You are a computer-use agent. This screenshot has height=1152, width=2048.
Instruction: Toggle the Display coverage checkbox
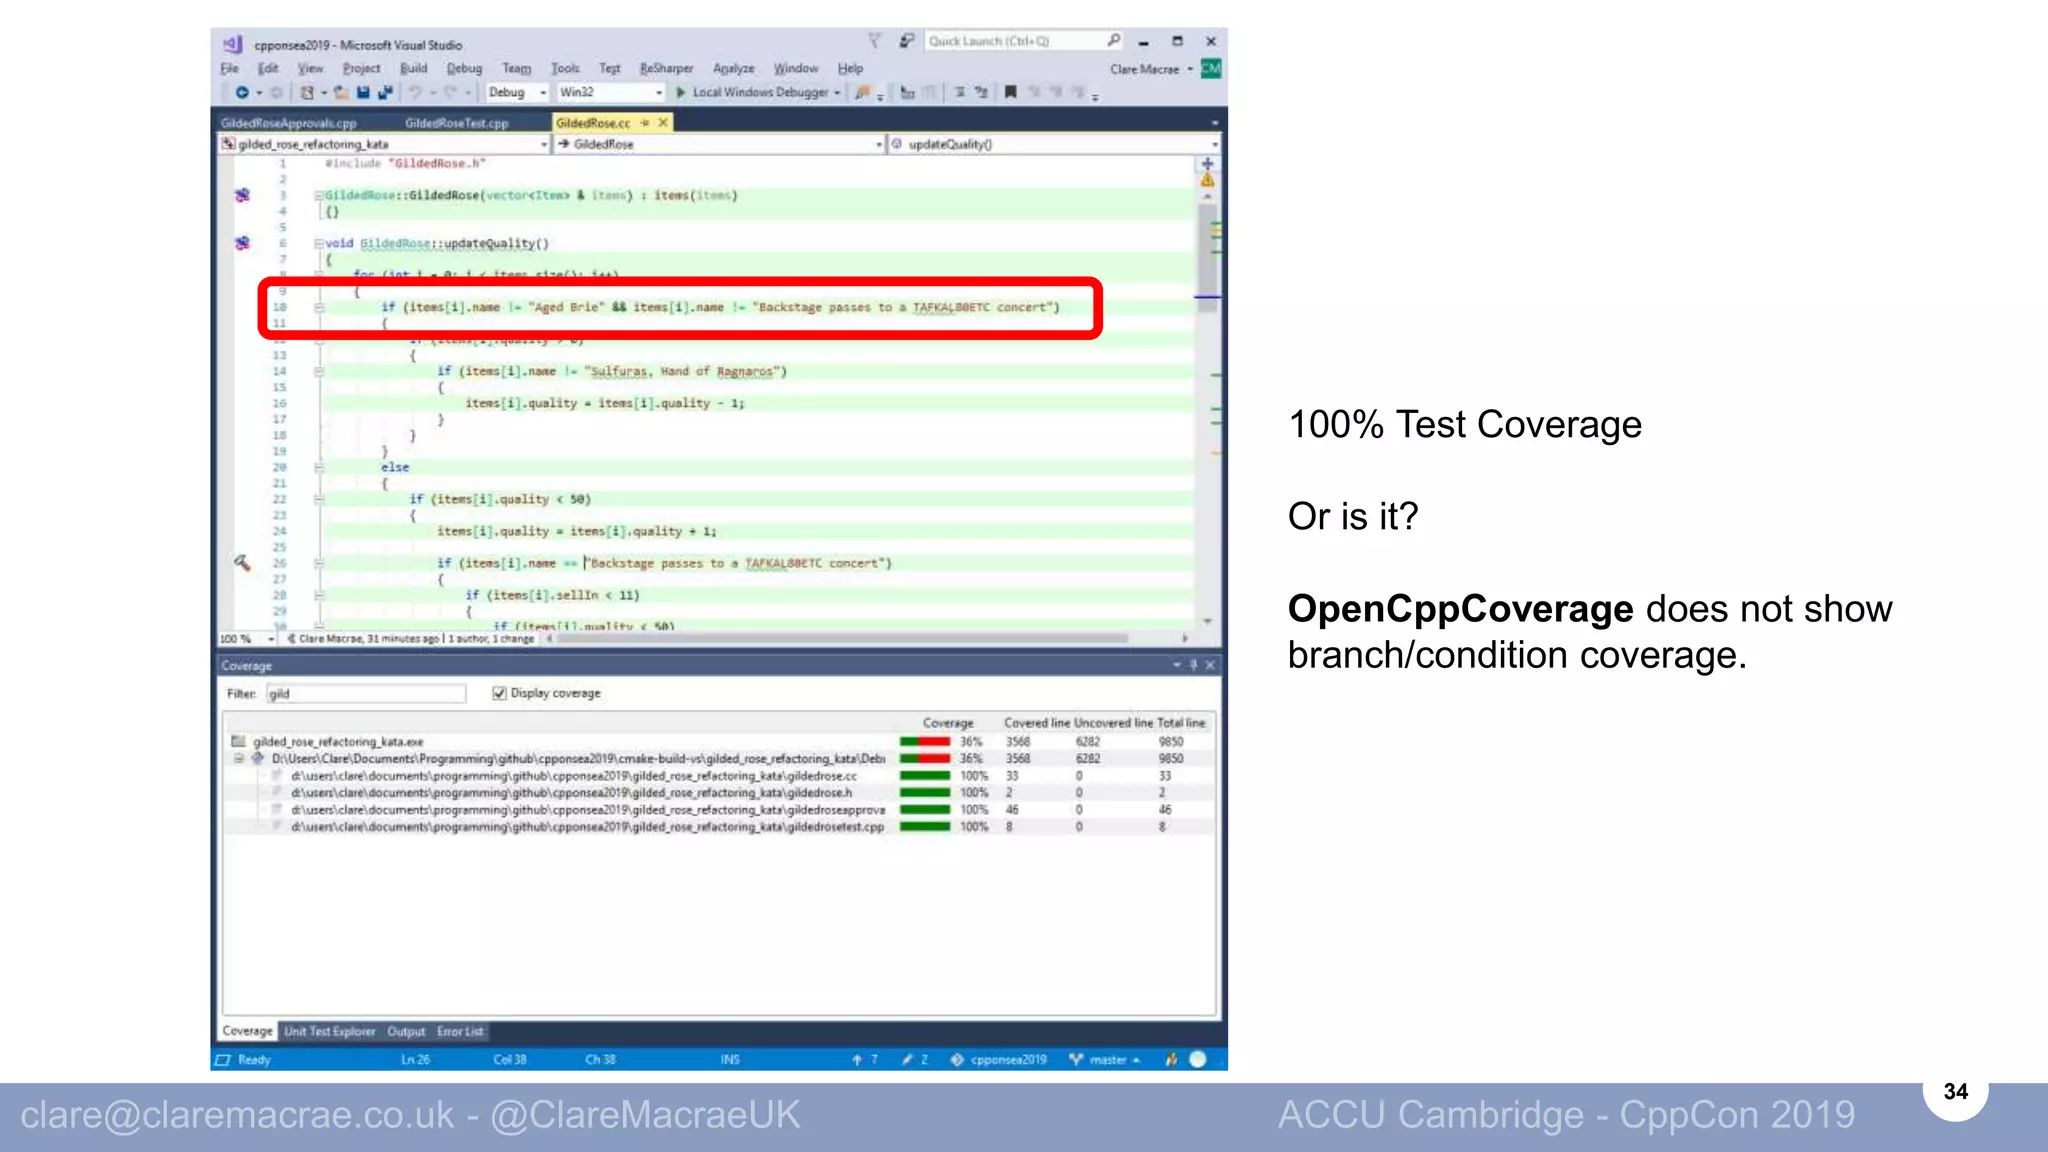point(499,693)
